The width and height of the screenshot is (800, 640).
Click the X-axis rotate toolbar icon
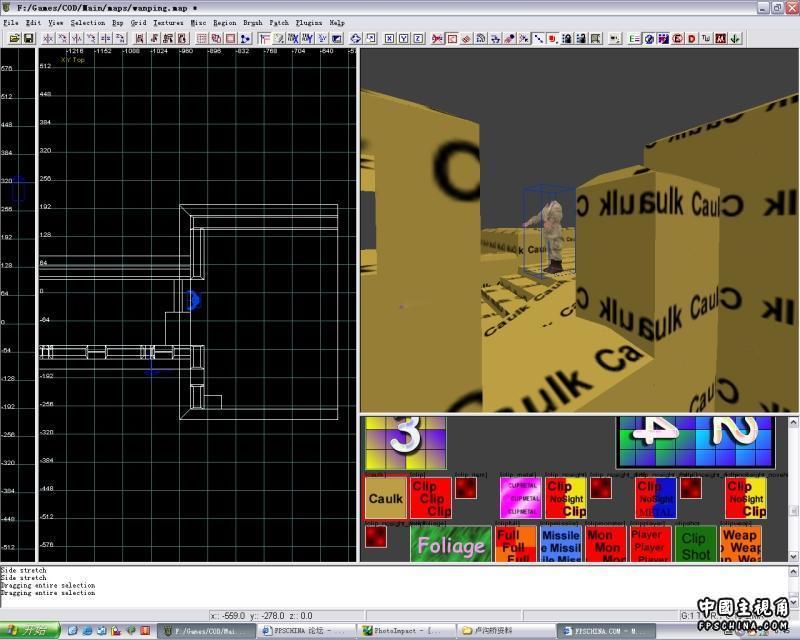tap(62, 38)
